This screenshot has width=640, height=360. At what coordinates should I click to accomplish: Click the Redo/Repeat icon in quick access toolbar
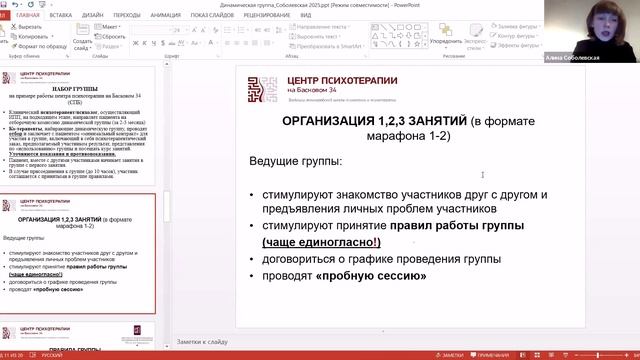(x=30, y=4)
